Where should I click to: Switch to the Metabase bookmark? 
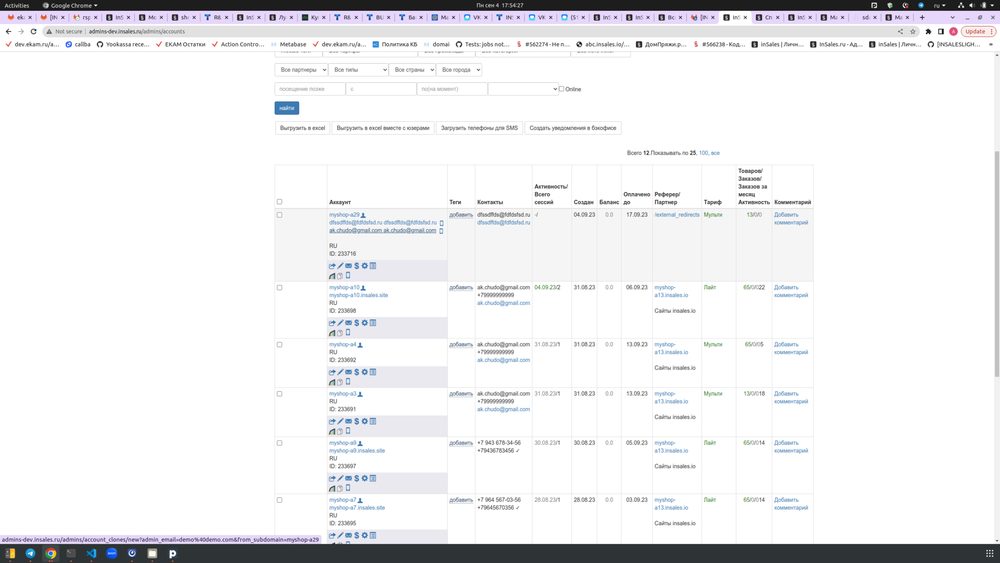[x=289, y=44]
